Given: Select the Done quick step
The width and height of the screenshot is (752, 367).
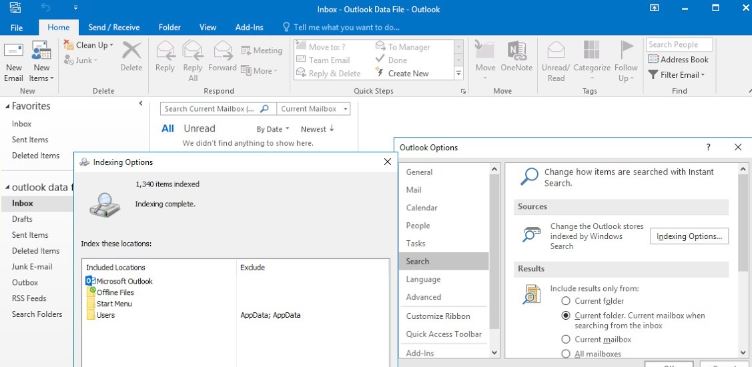Looking at the screenshot, I should 391,60.
